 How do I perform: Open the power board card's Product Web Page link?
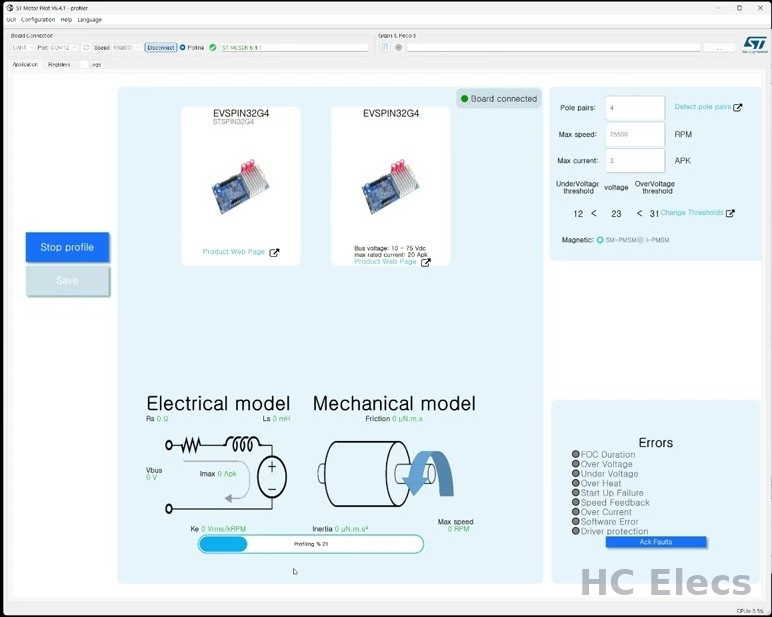(x=386, y=261)
